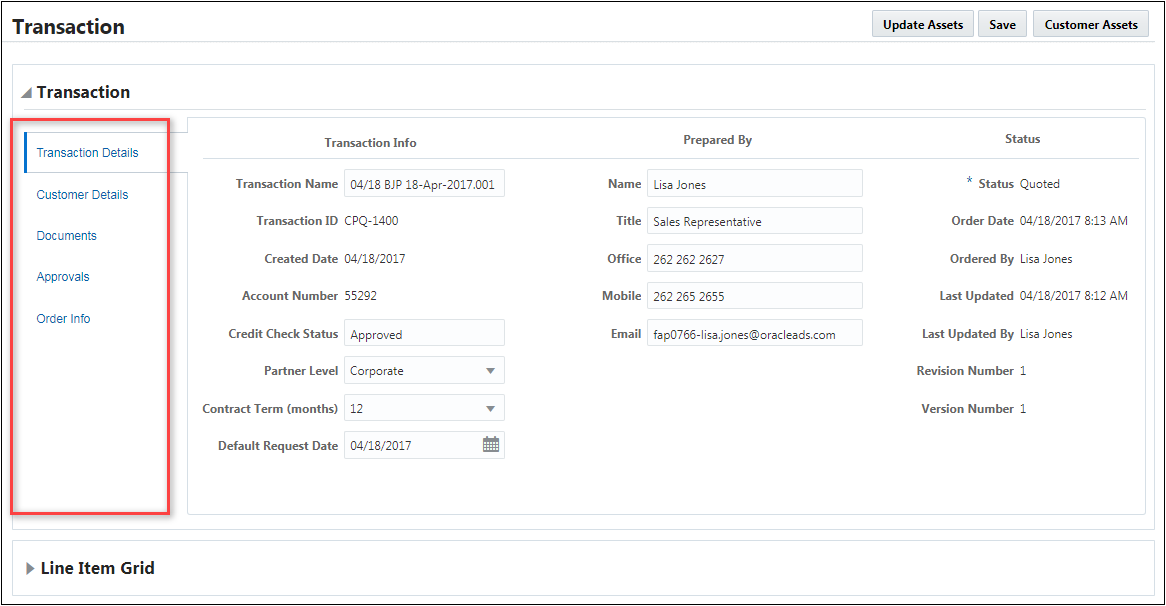Click the Title field showing Sales Representative

(x=755, y=221)
